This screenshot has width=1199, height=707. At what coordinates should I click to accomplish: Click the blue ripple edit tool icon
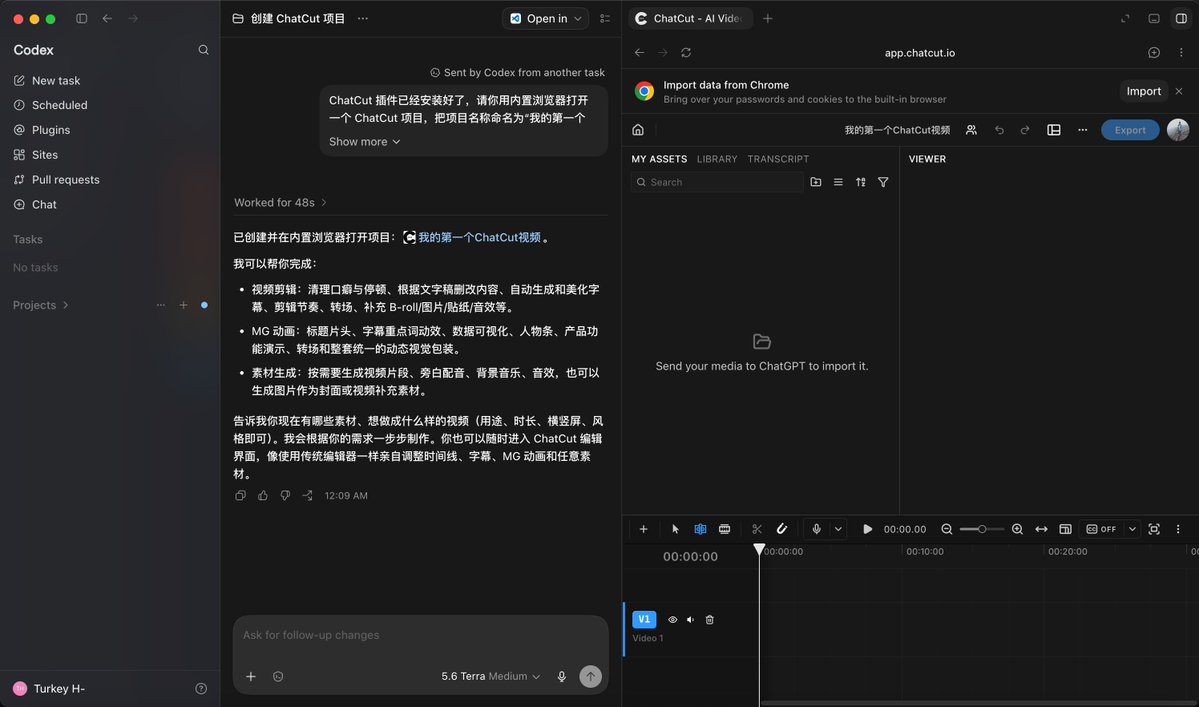(x=700, y=529)
